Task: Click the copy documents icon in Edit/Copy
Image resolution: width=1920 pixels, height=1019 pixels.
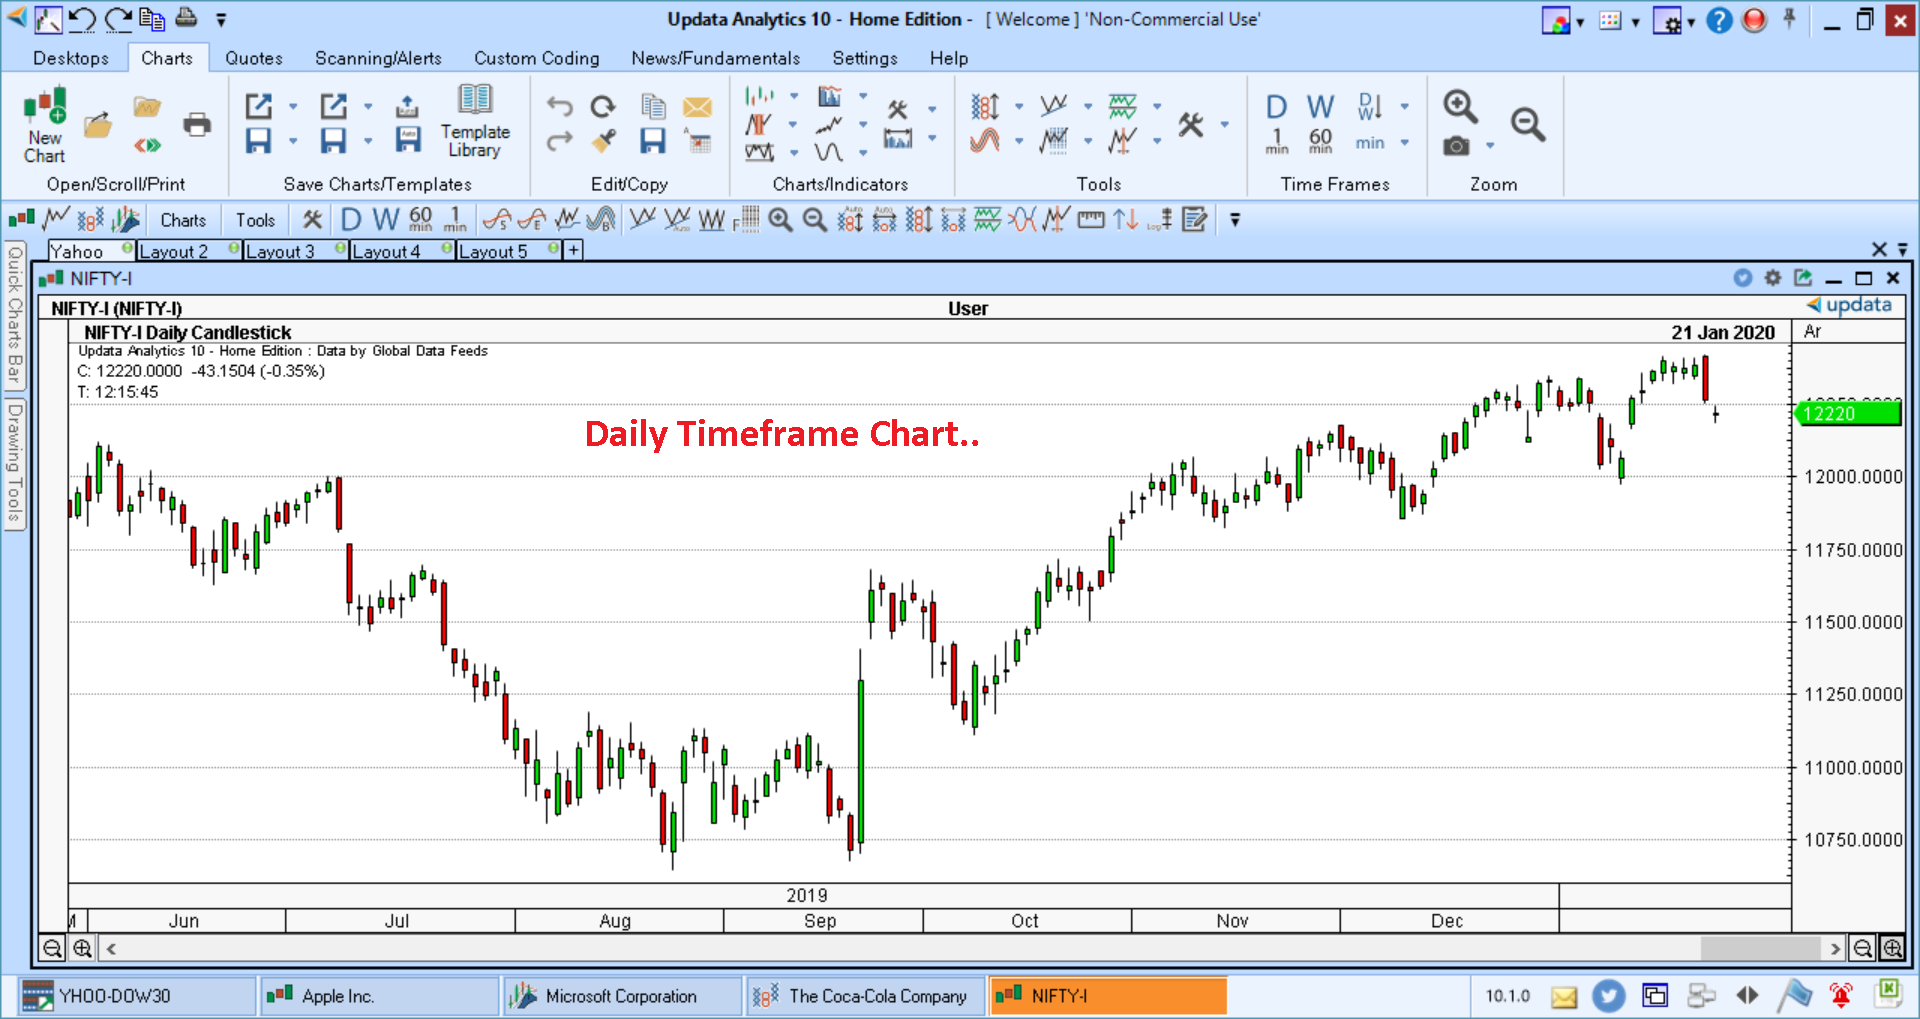Action: (653, 106)
